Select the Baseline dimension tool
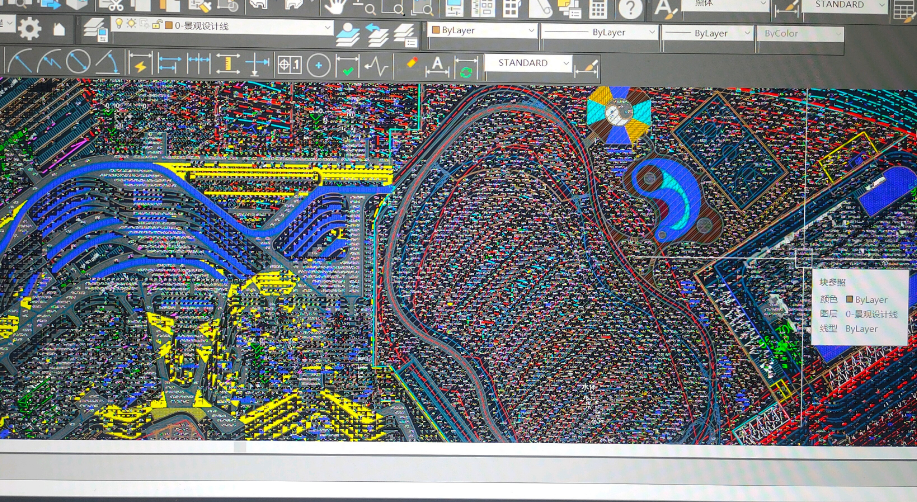This screenshot has height=502, width=917. (169, 64)
